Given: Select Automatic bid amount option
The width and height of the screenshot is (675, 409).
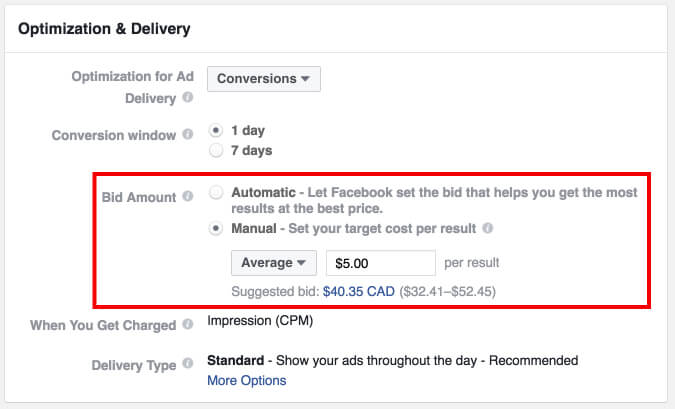Looking at the screenshot, I should 216,192.
